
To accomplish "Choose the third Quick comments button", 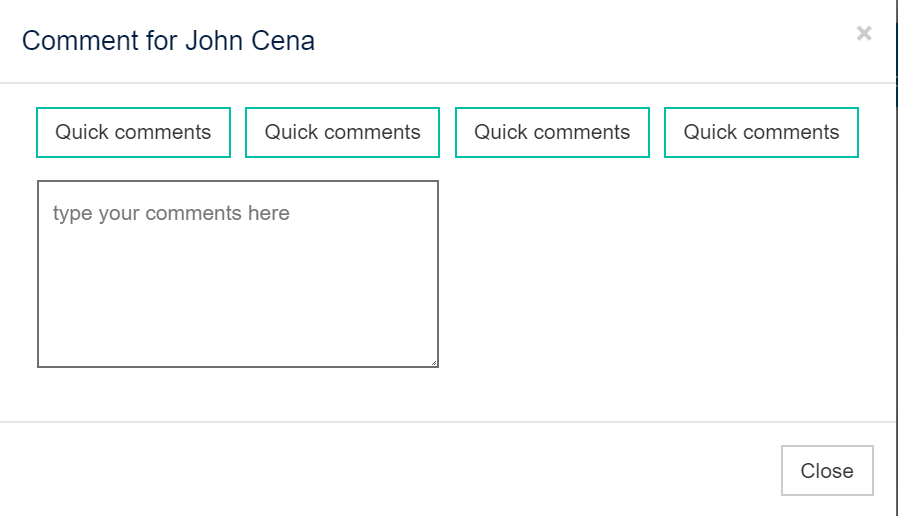I will (552, 133).
